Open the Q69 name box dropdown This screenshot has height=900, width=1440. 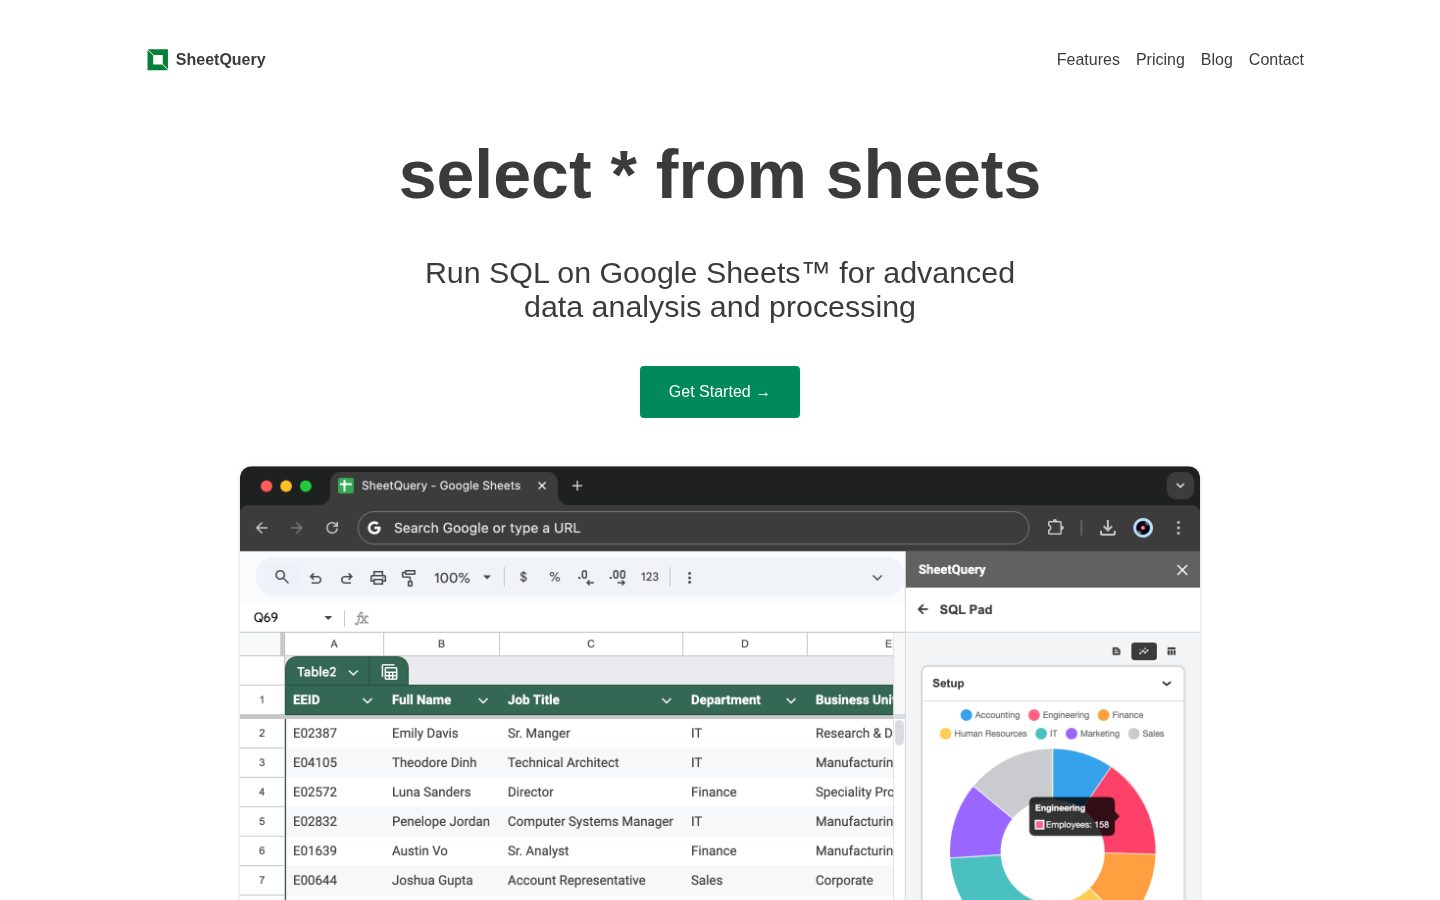click(x=328, y=618)
